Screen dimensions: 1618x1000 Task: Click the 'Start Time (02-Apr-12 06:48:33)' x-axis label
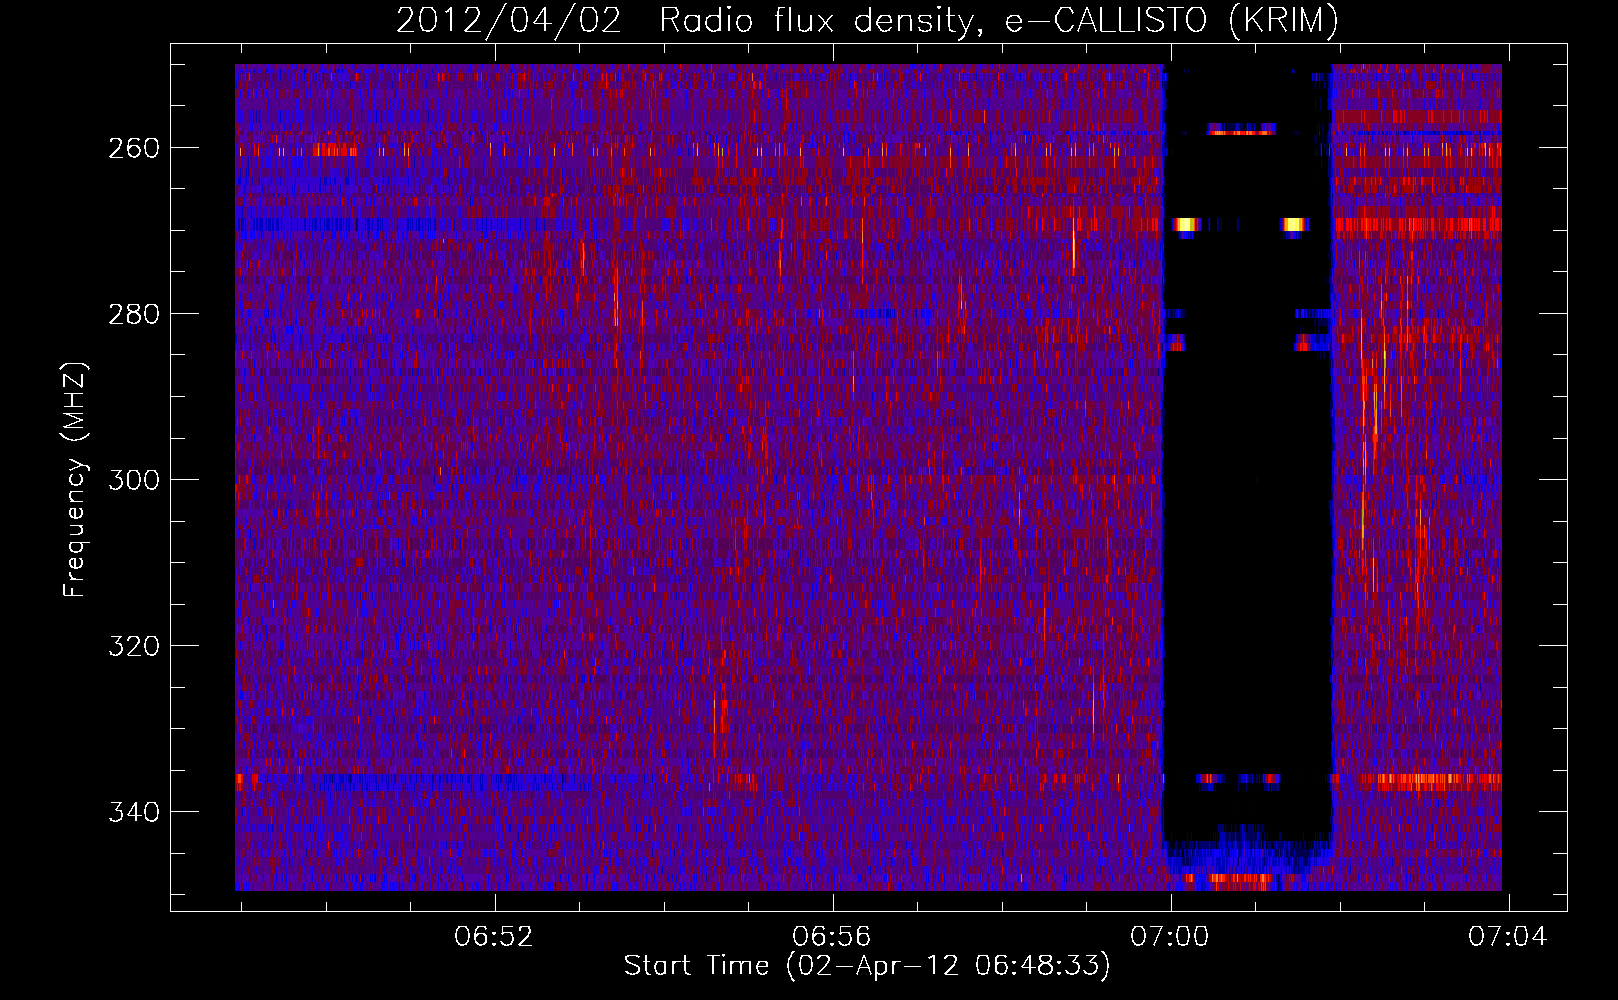coord(867,966)
